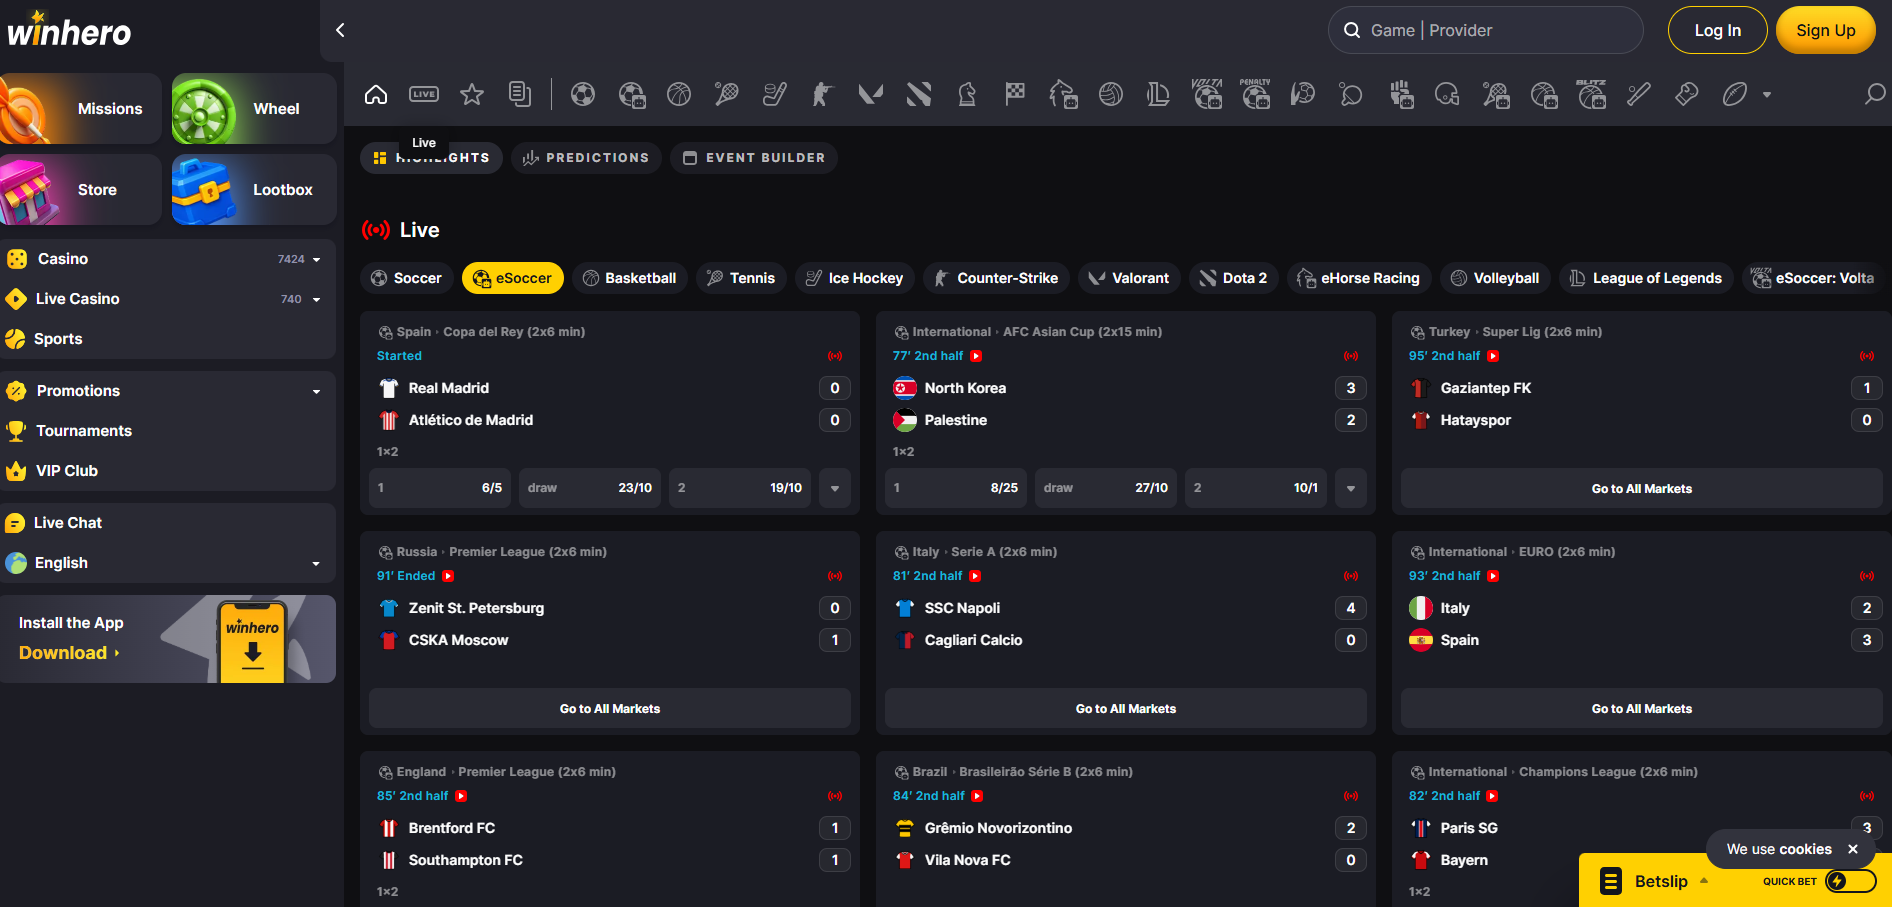Switch to the Predictions tab
1892x907 pixels.
[x=586, y=158]
